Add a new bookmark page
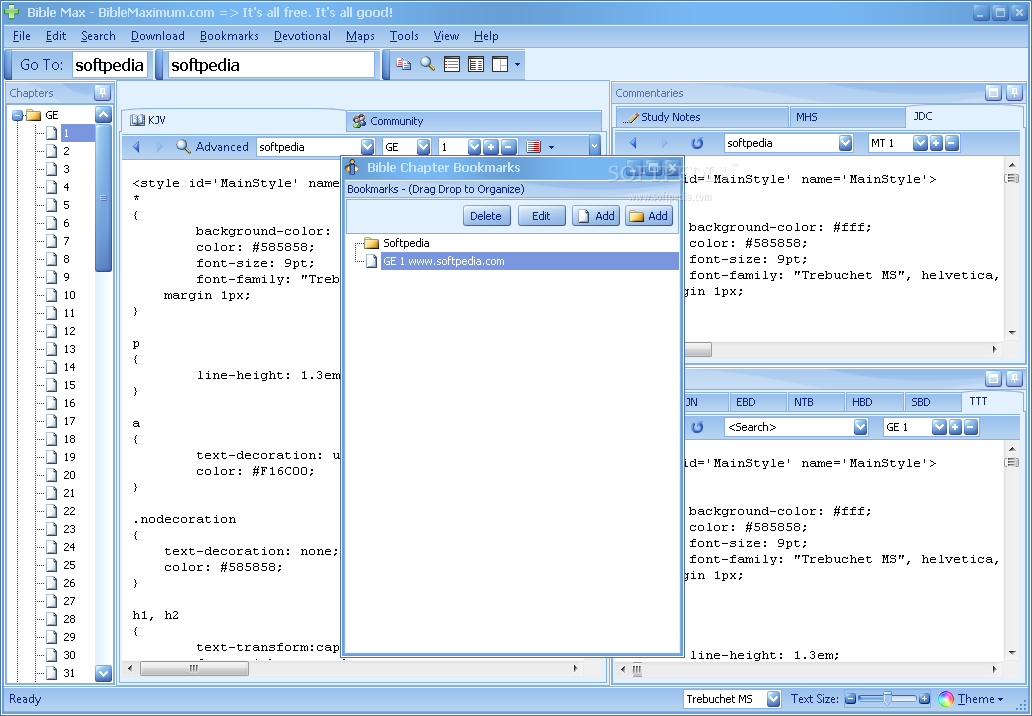Viewport: 1032px width, 716px height. point(596,216)
